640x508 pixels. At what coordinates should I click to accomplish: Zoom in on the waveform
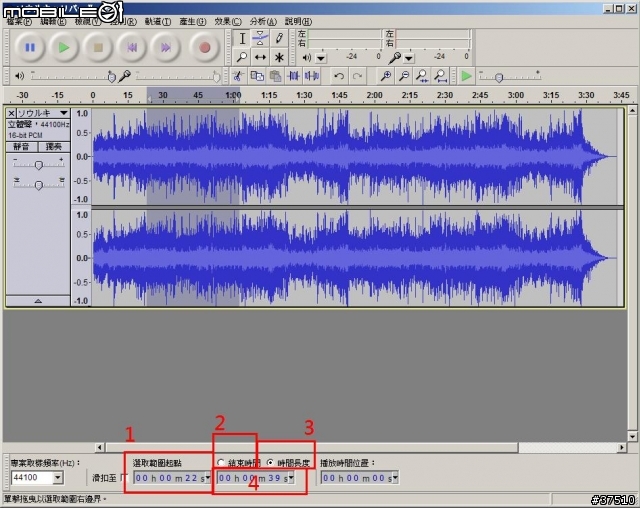tap(385, 76)
